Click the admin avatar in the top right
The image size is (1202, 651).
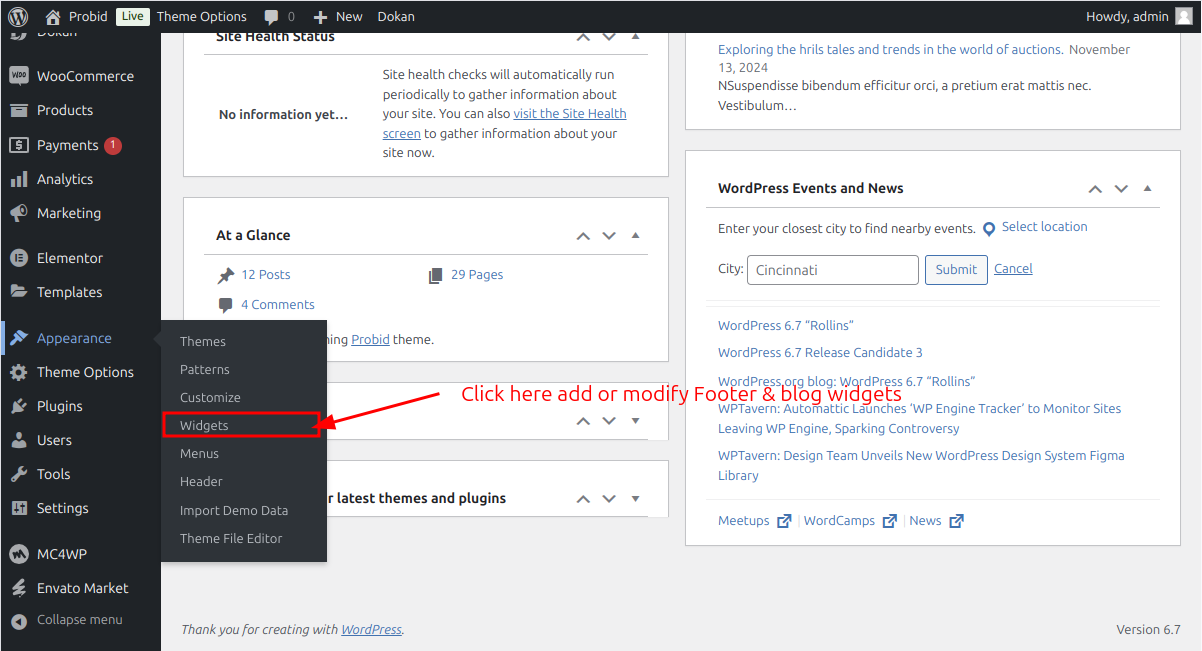1184,16
